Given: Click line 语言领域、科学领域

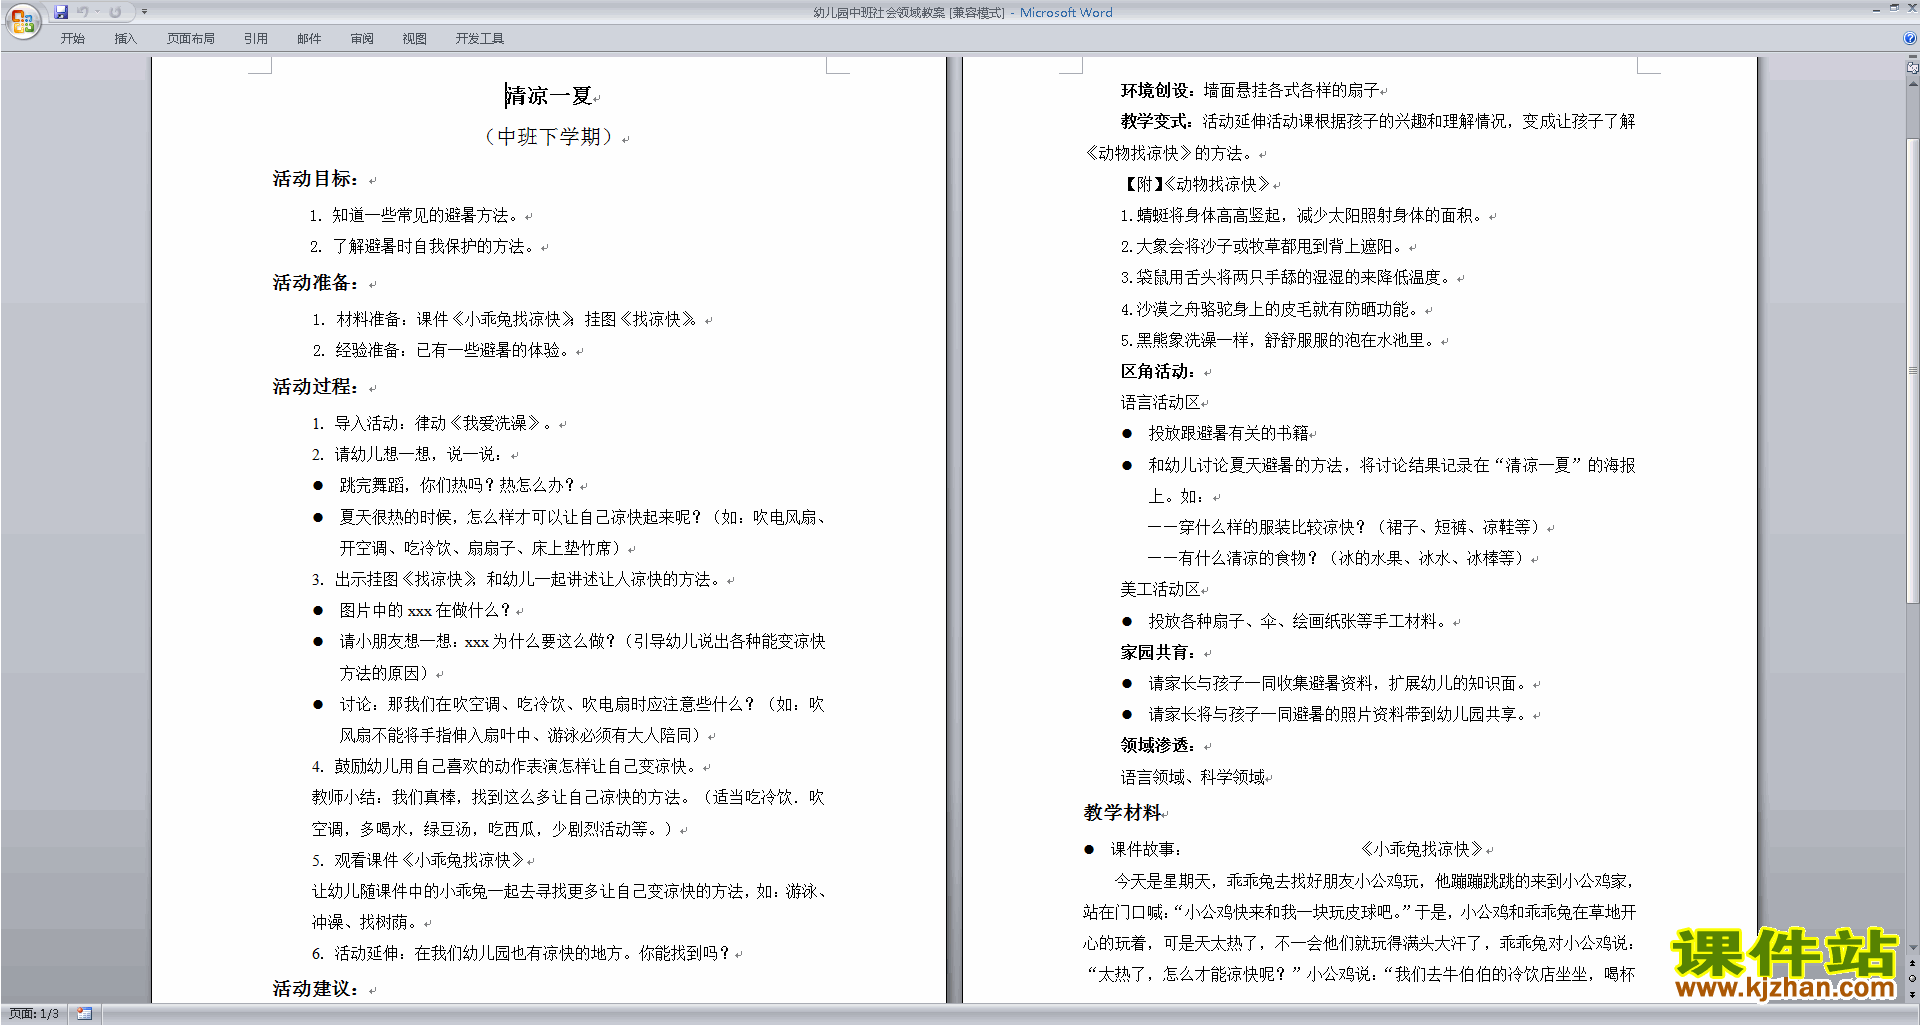Looking at the screenshot, I should (x=1193, y=777).
